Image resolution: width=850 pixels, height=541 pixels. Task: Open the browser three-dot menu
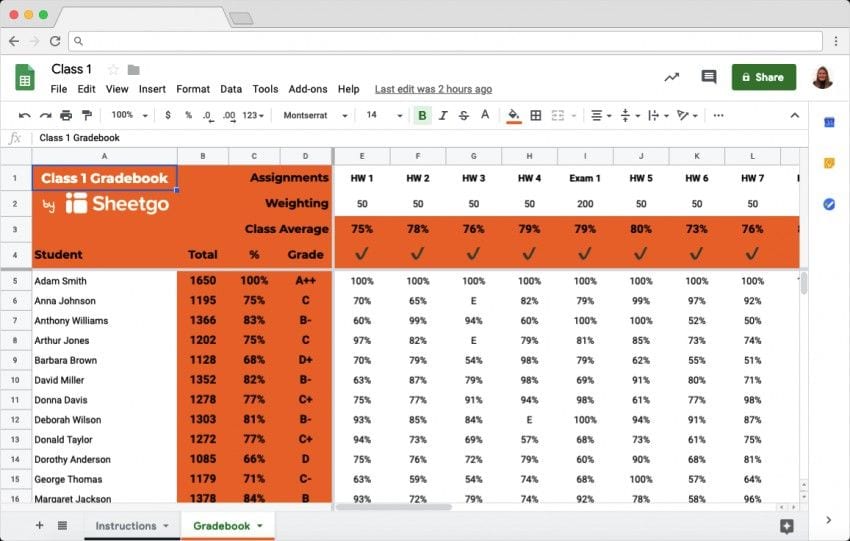(x=836, y=41)
